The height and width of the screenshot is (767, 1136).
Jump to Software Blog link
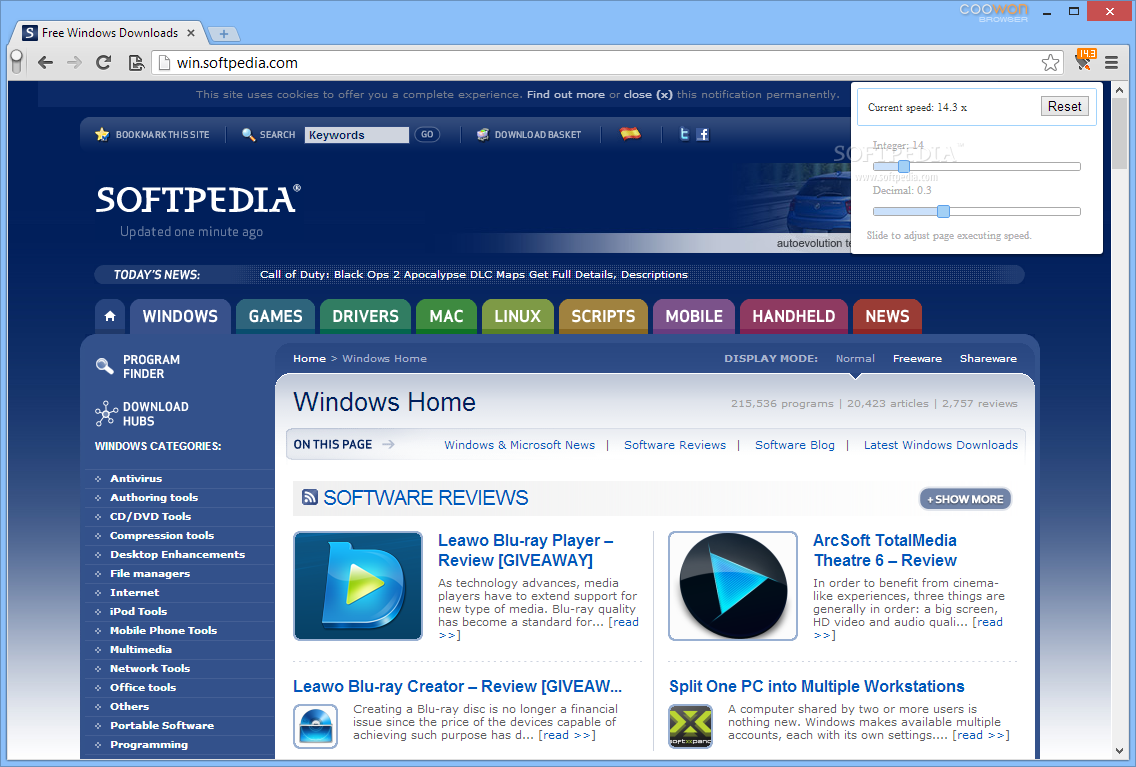point(795,445)
